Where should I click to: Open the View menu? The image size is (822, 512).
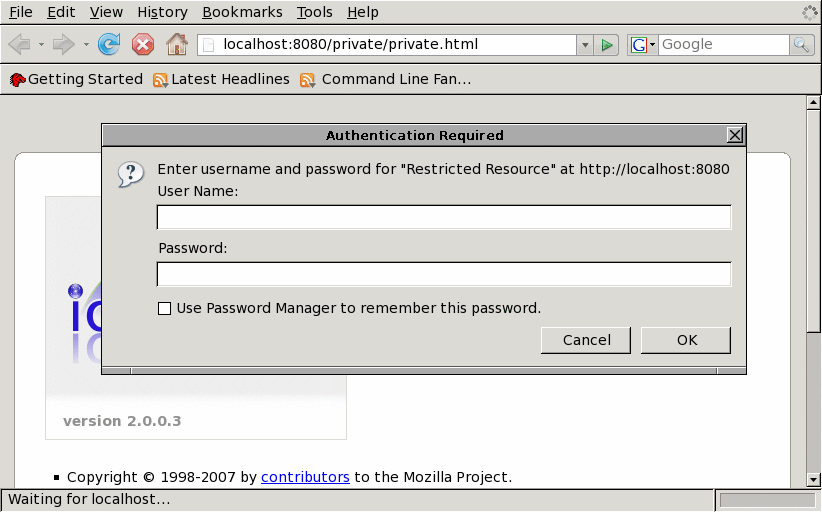click(106, 12)
